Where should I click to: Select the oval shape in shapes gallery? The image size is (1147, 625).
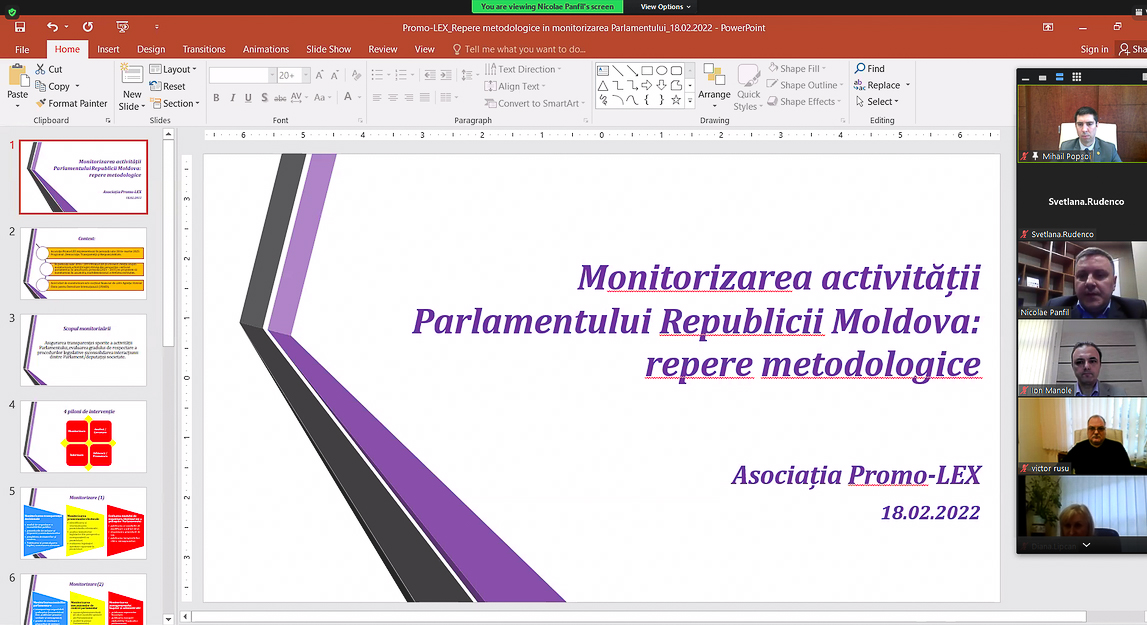click(662, 70)
